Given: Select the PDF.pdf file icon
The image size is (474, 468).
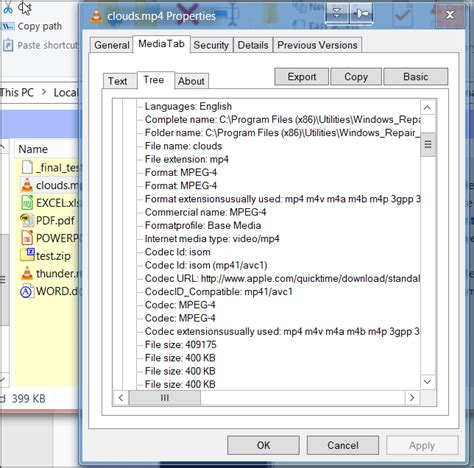Looking at the screenshot, I should [x=27, y=220].
